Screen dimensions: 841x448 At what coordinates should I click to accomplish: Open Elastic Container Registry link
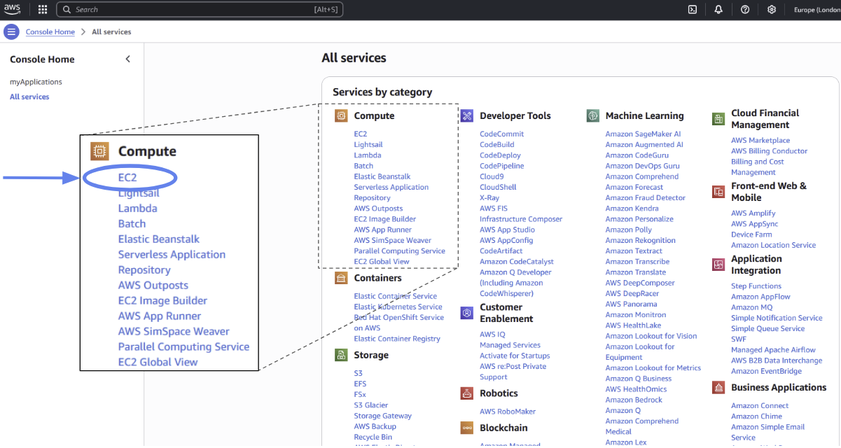point(397,339)
